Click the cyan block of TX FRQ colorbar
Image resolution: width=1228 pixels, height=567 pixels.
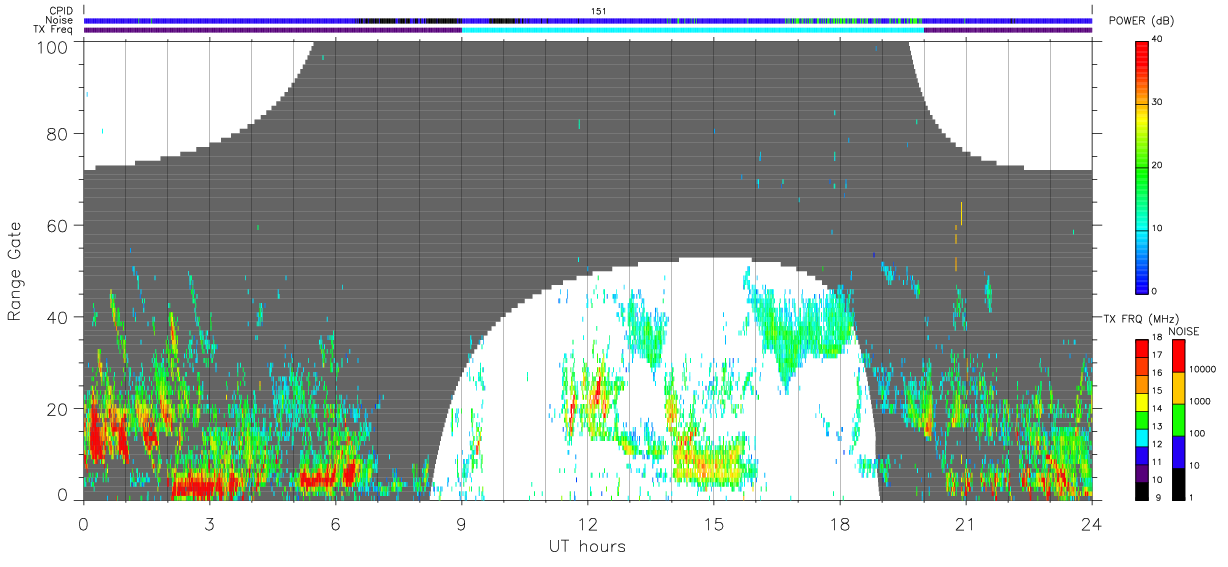[1142, 437]
